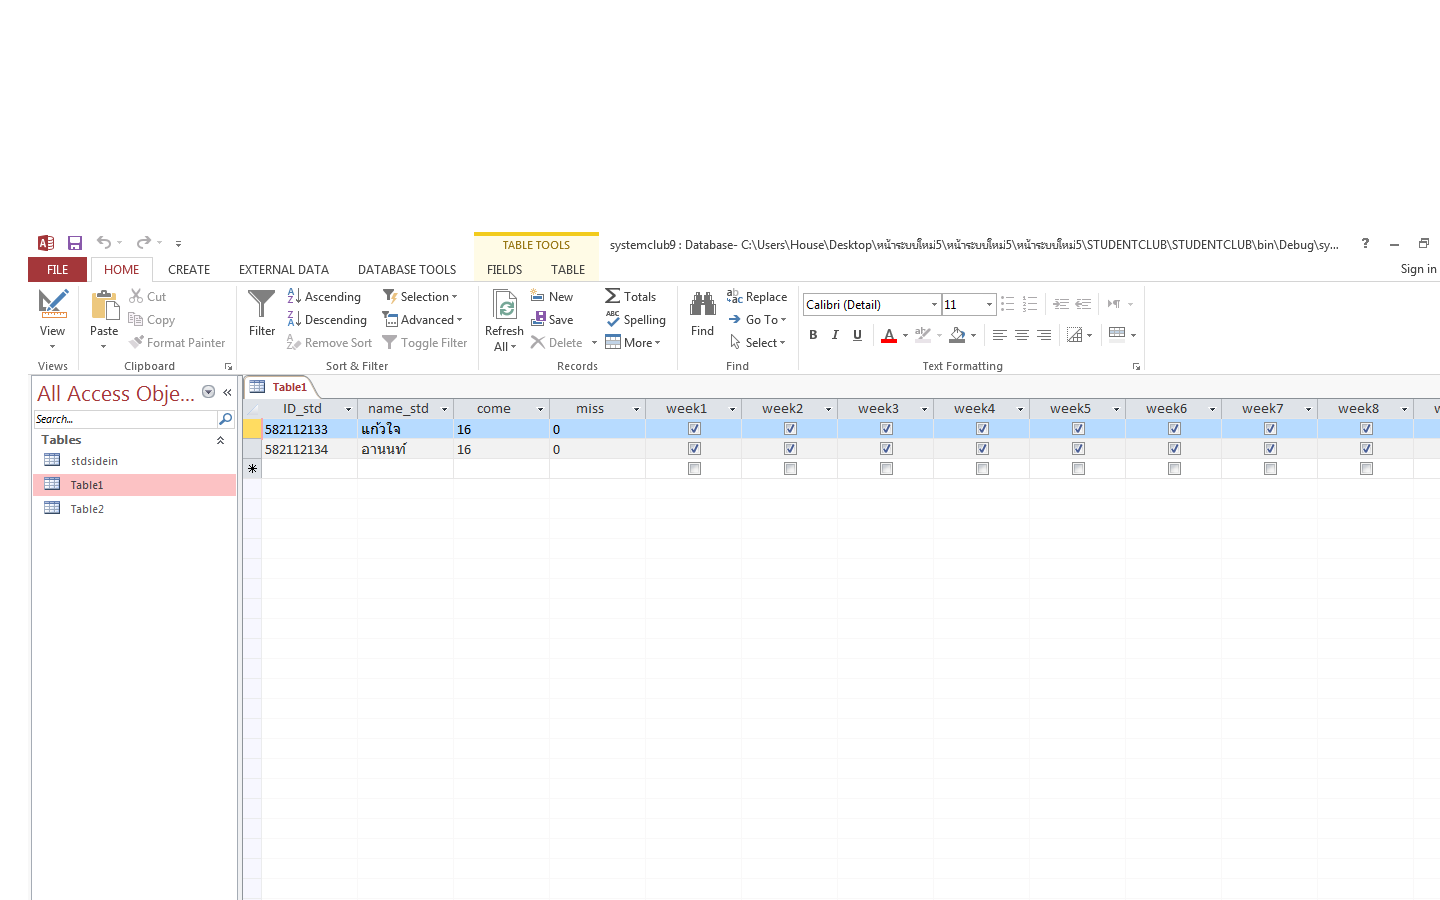1440x900 pixels.
Task: Switch to the DATABASE TOOLS tab
Action: [x=407, y=270]
